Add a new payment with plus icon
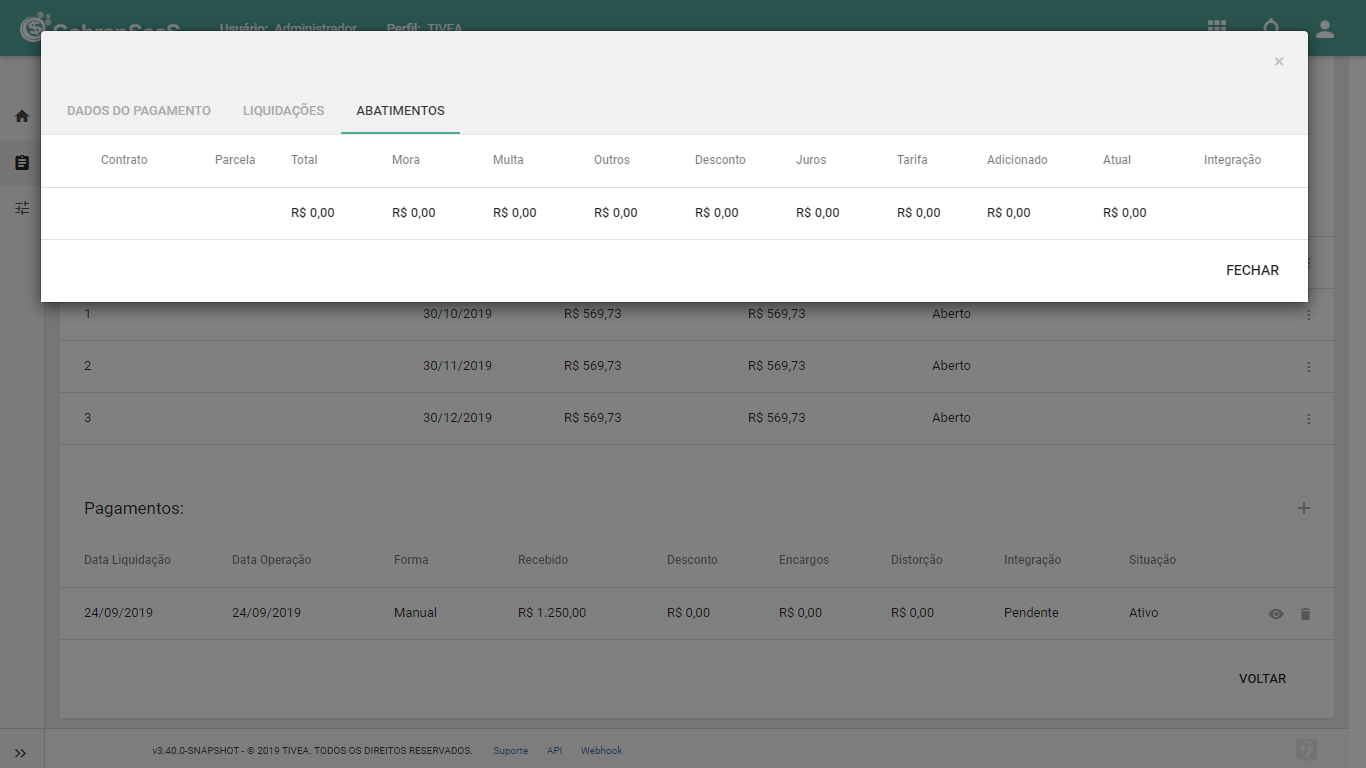The image size is (1366, 768). (x=1304, y=508)
